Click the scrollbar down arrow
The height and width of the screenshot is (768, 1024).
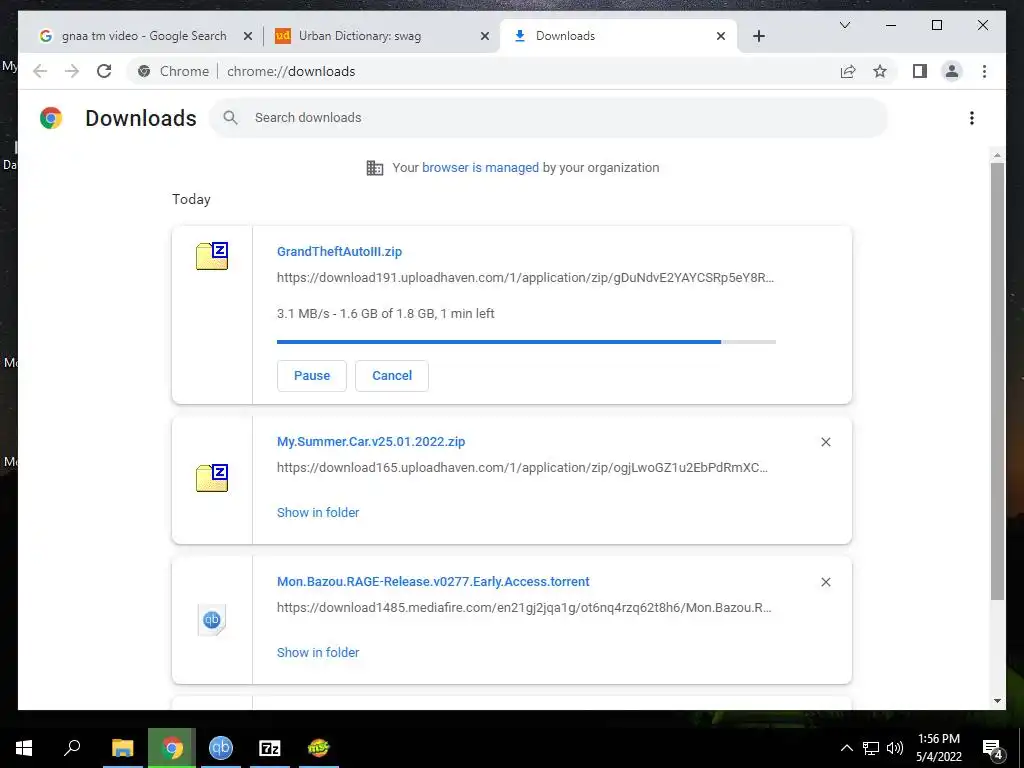[997, 701]
